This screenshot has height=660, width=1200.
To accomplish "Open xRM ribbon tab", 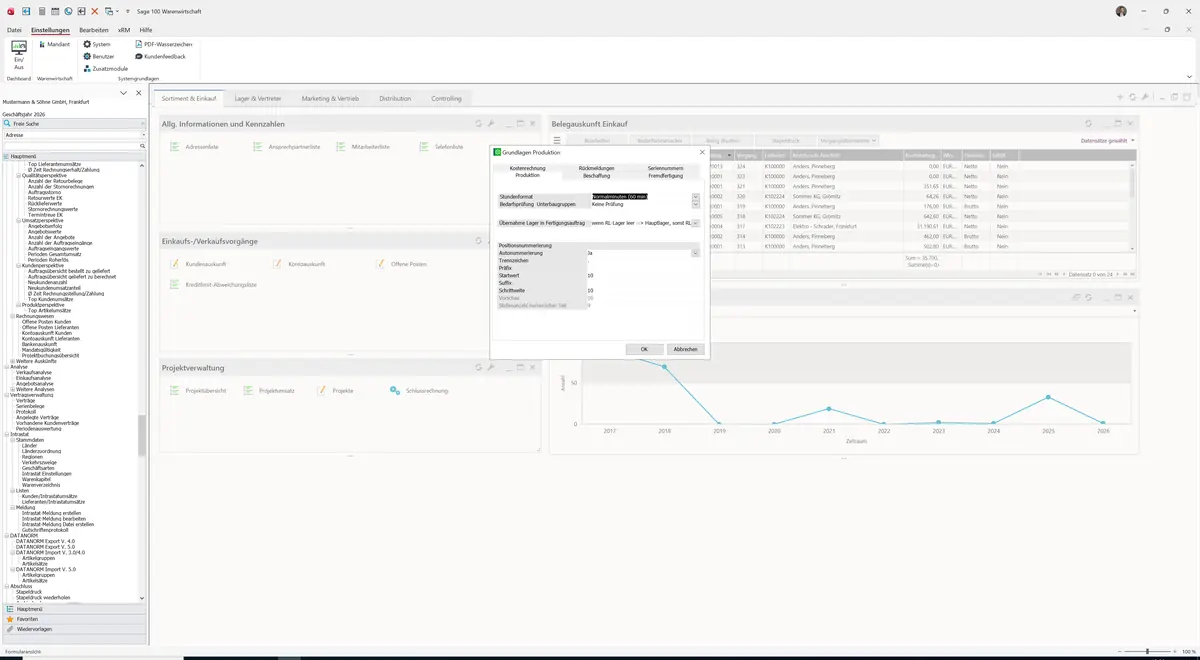I will pyautogui.click(x=124, y=30).
